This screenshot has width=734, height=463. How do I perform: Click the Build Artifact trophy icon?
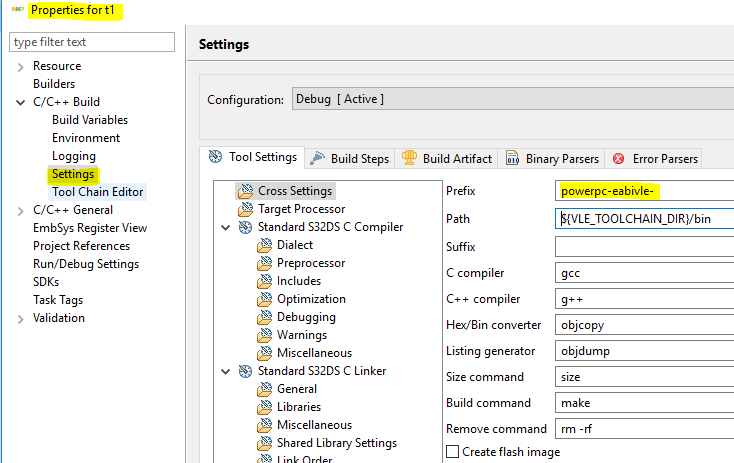coord(409,158)
